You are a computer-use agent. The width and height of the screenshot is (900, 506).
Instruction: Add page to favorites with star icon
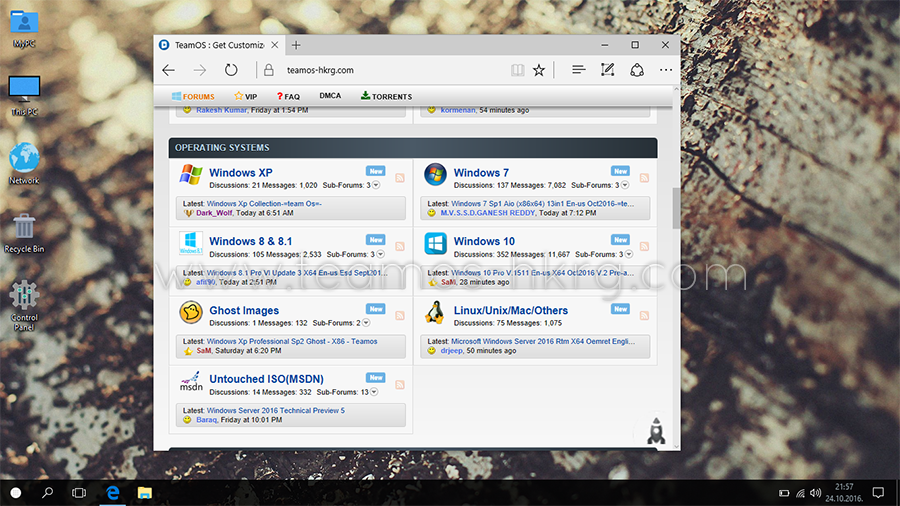[538, 70]
